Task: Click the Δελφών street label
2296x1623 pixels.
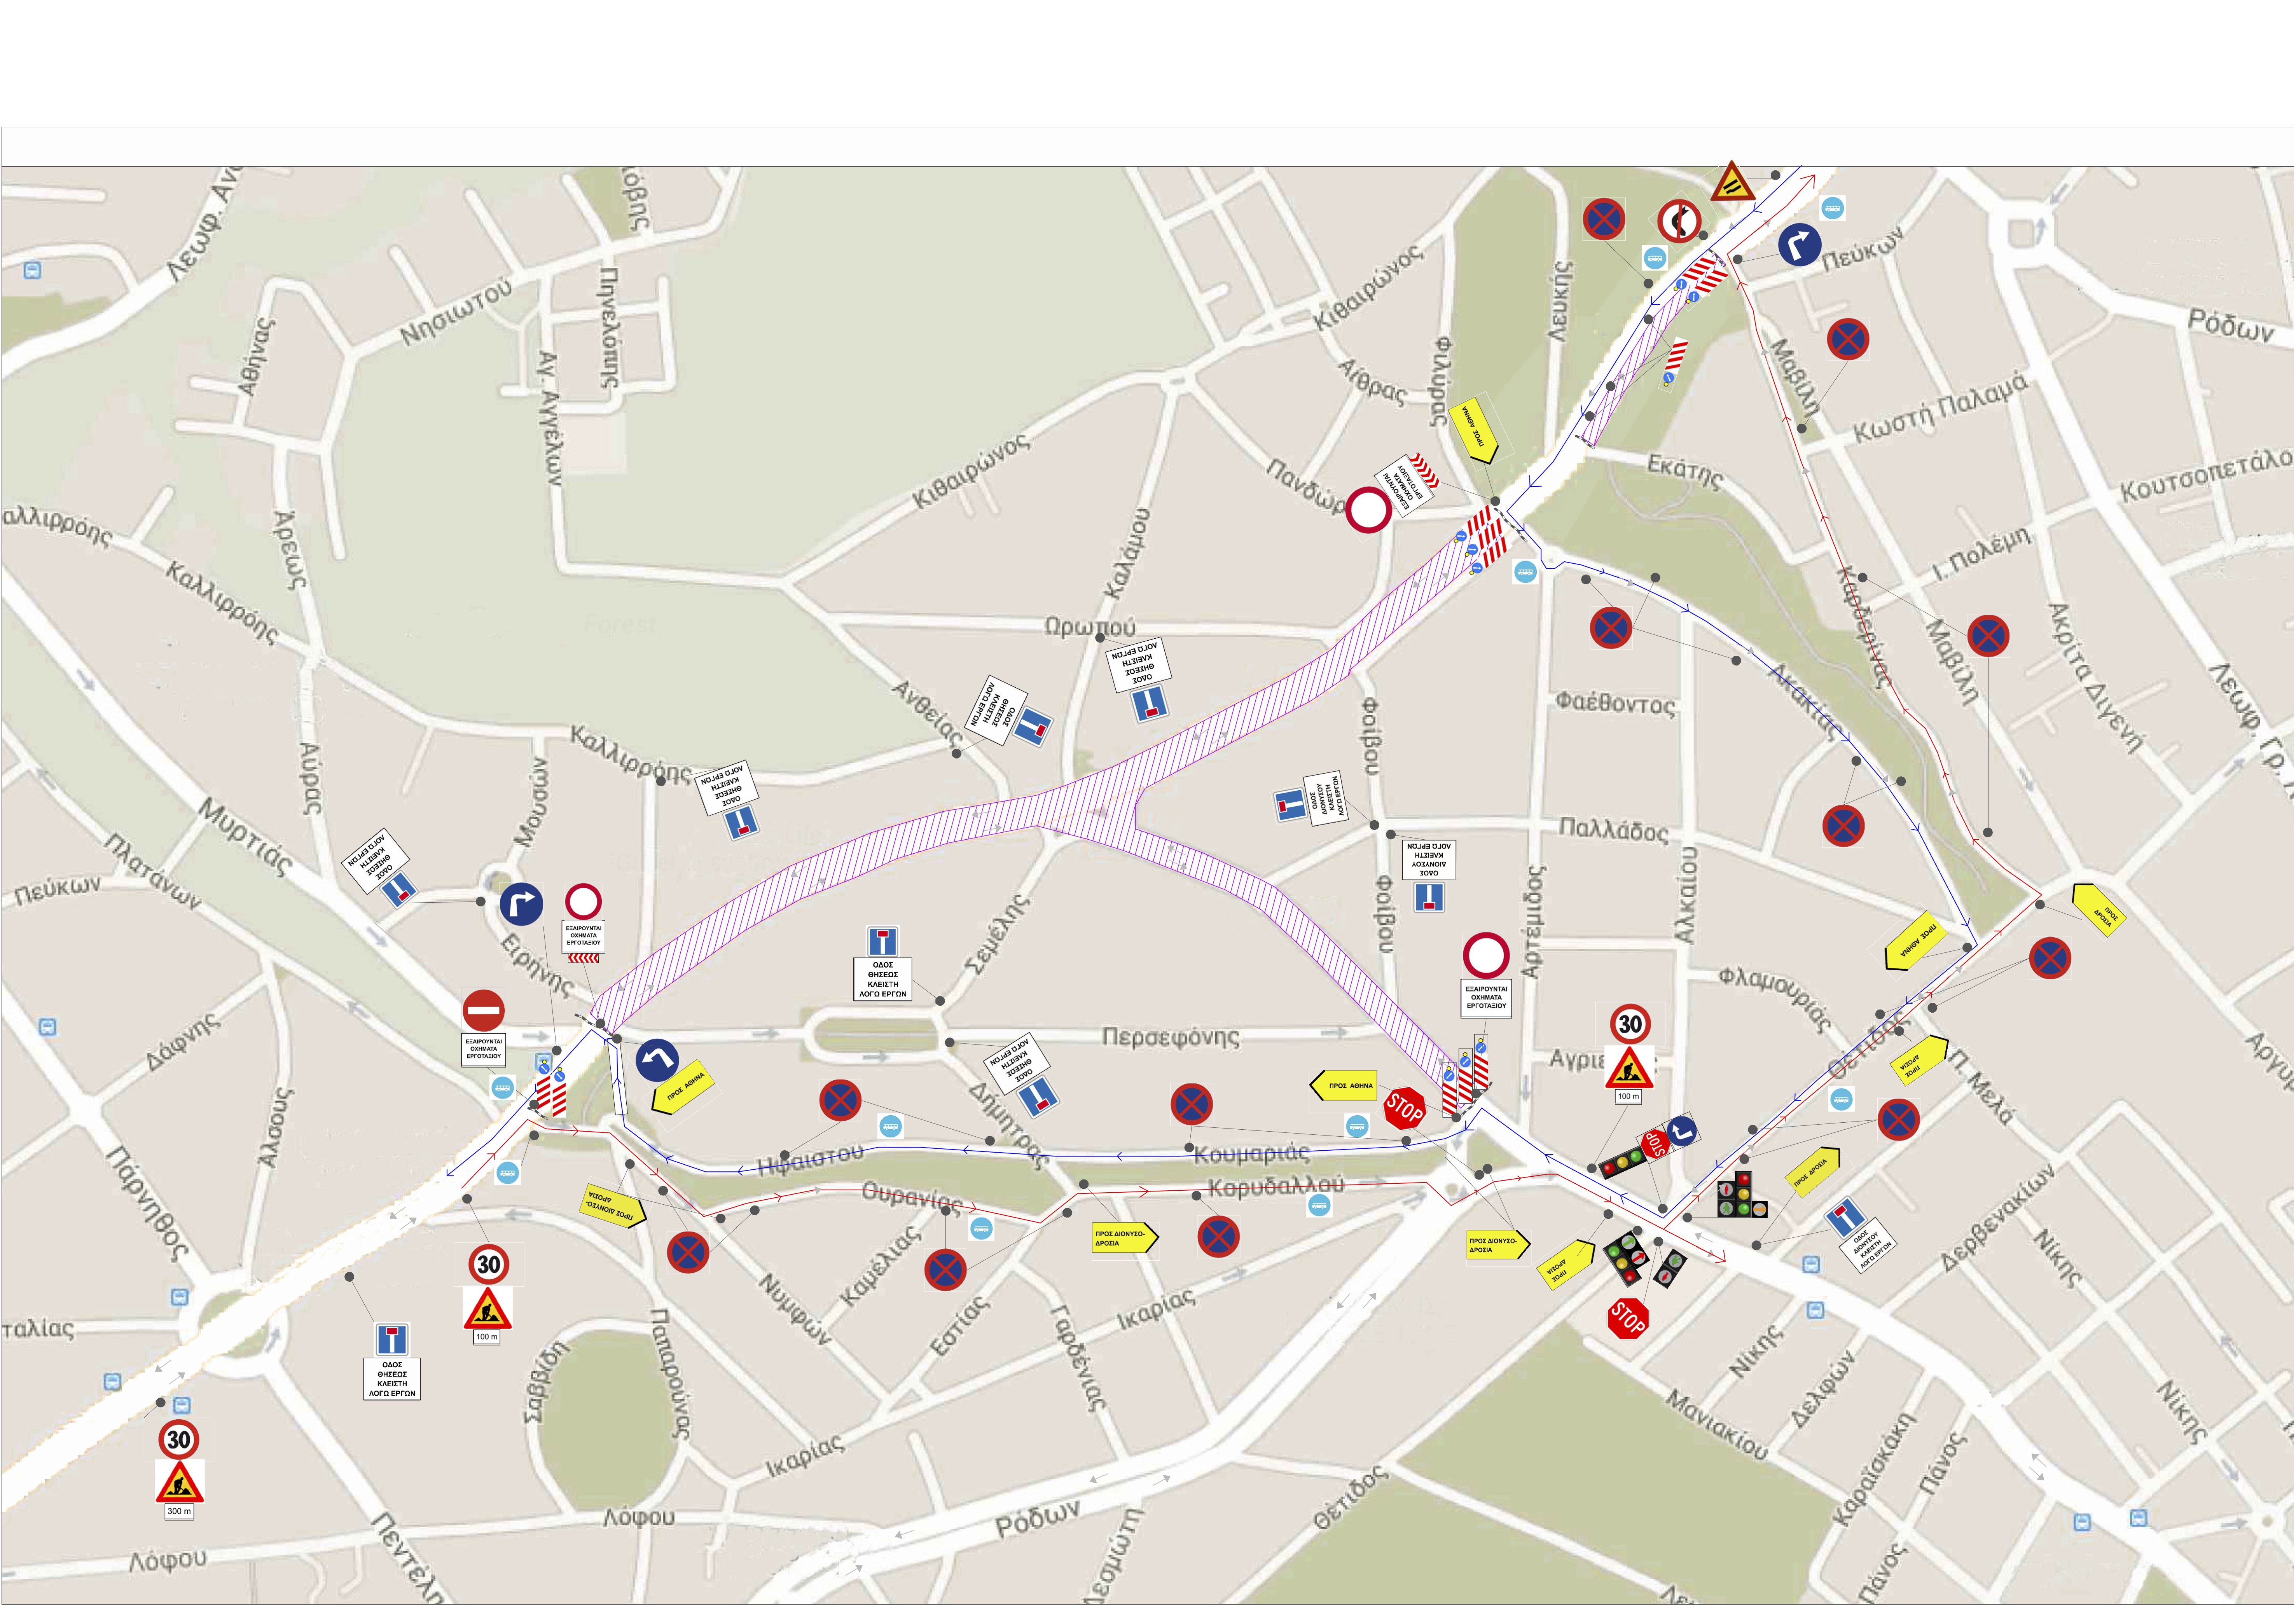Action: tap(1823, 1389)
